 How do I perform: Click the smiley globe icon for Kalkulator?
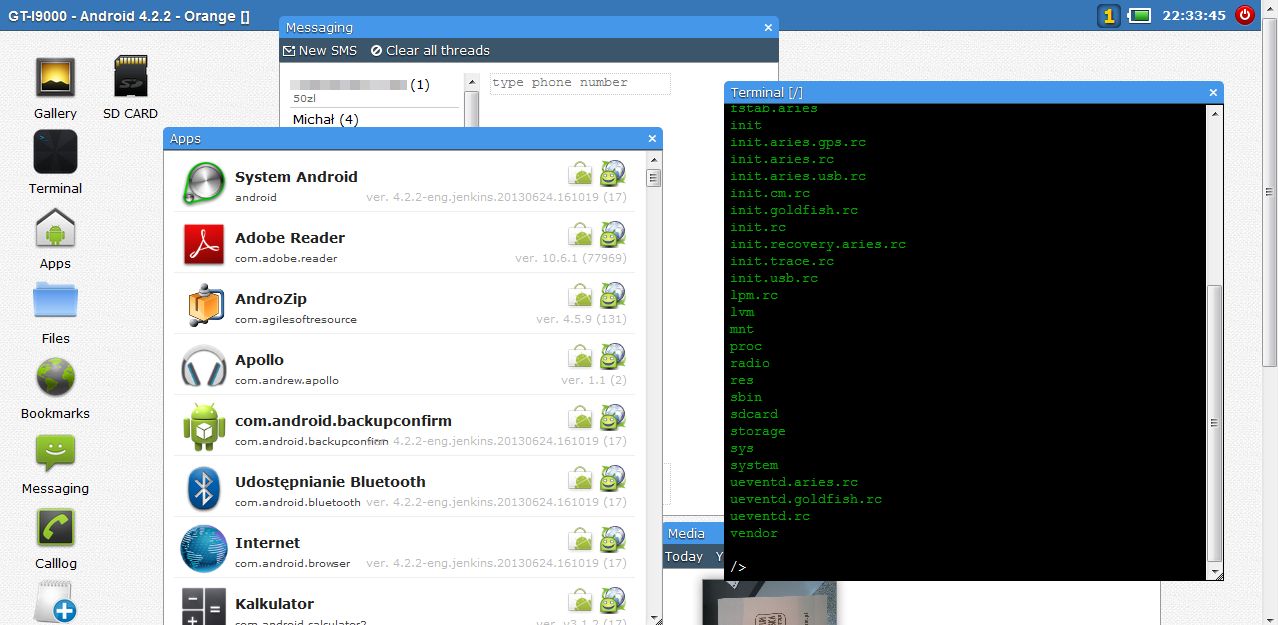(x=613, y=600)
